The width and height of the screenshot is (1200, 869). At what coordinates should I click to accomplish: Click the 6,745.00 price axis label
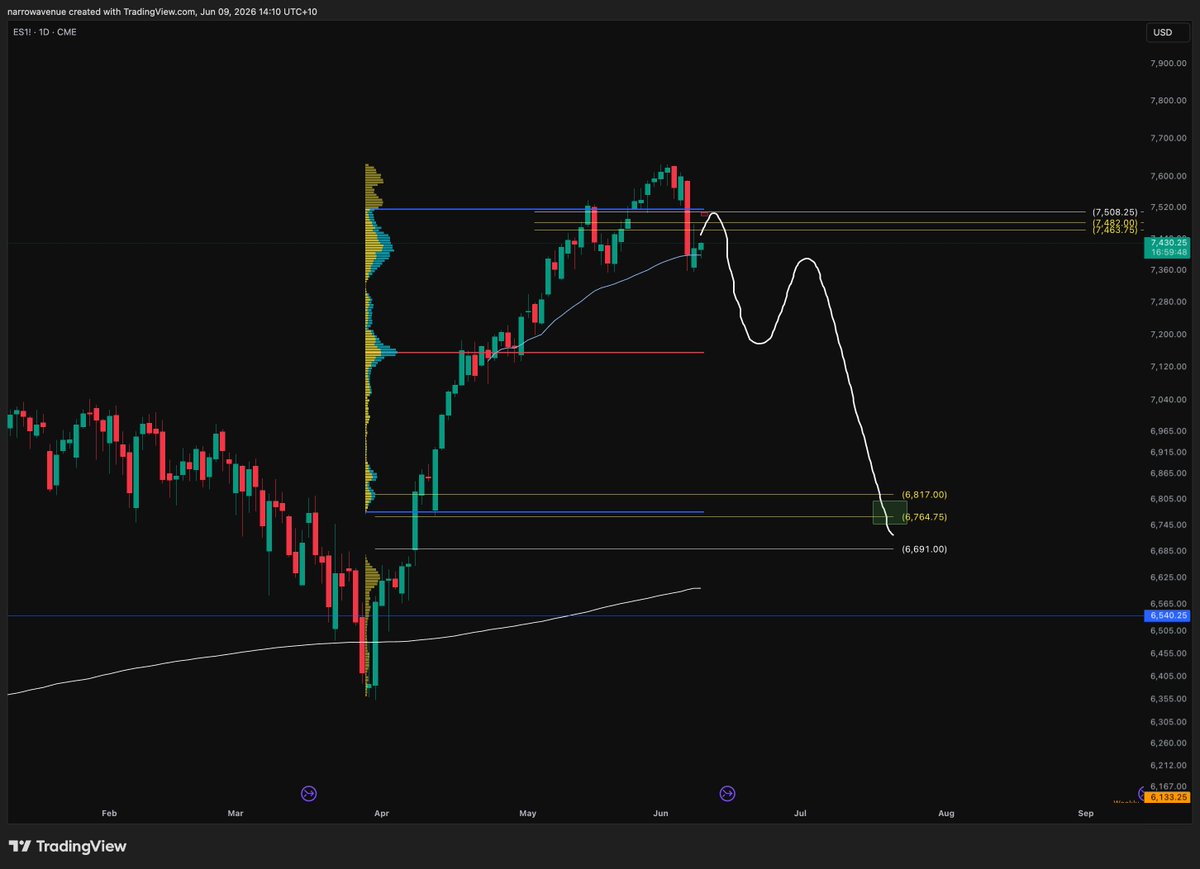[x=1168, y=525]
